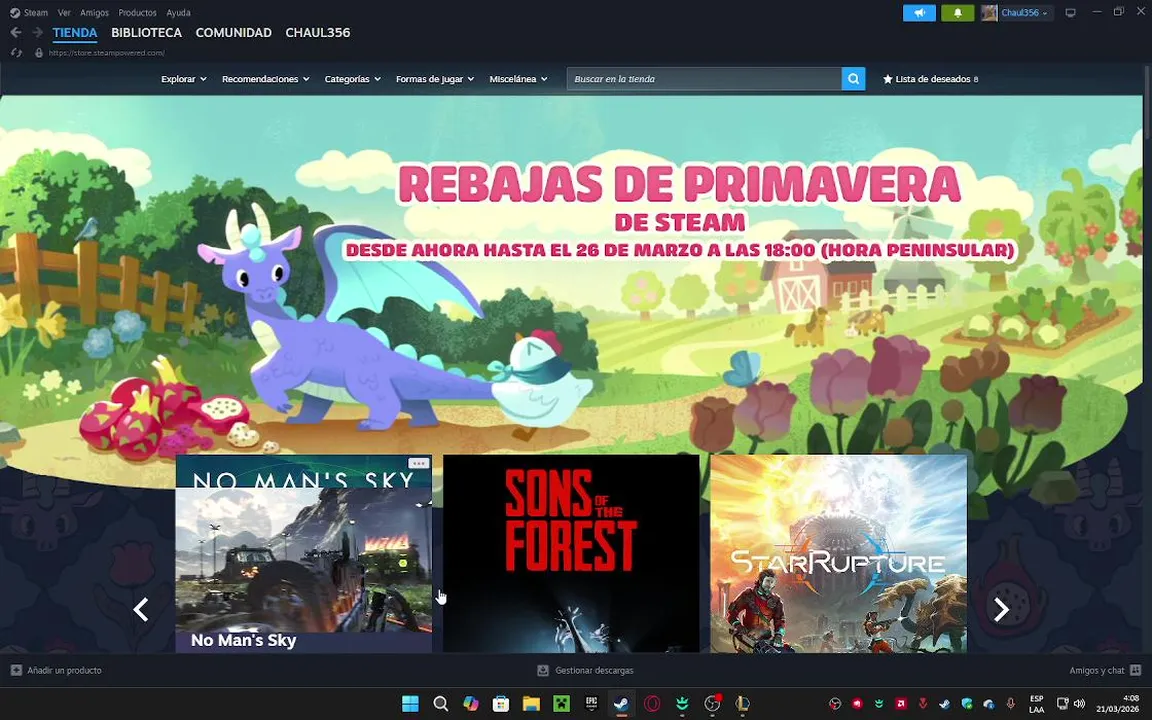This screenshot has width=1152, height=720.
Task: Open Microsoft Store from taskbar
Action: (501, 704)
